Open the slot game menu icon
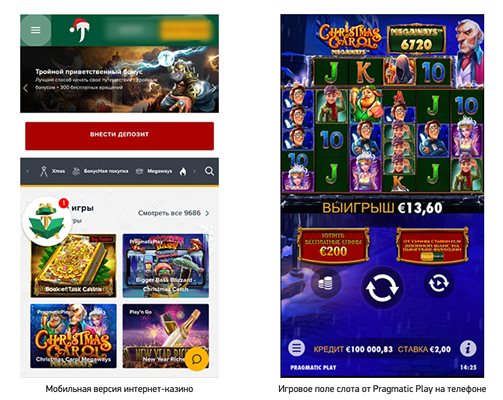The height and width of the screenshot is (400, 503). (296, 349)
